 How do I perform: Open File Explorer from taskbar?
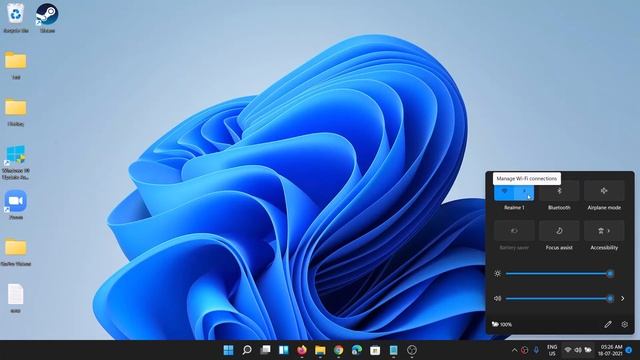(x=320, y=350)
